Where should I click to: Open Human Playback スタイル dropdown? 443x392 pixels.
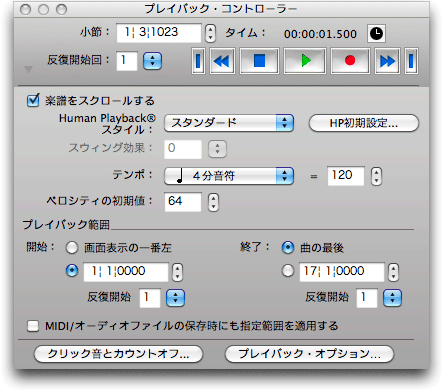click(x=229, y=123)
